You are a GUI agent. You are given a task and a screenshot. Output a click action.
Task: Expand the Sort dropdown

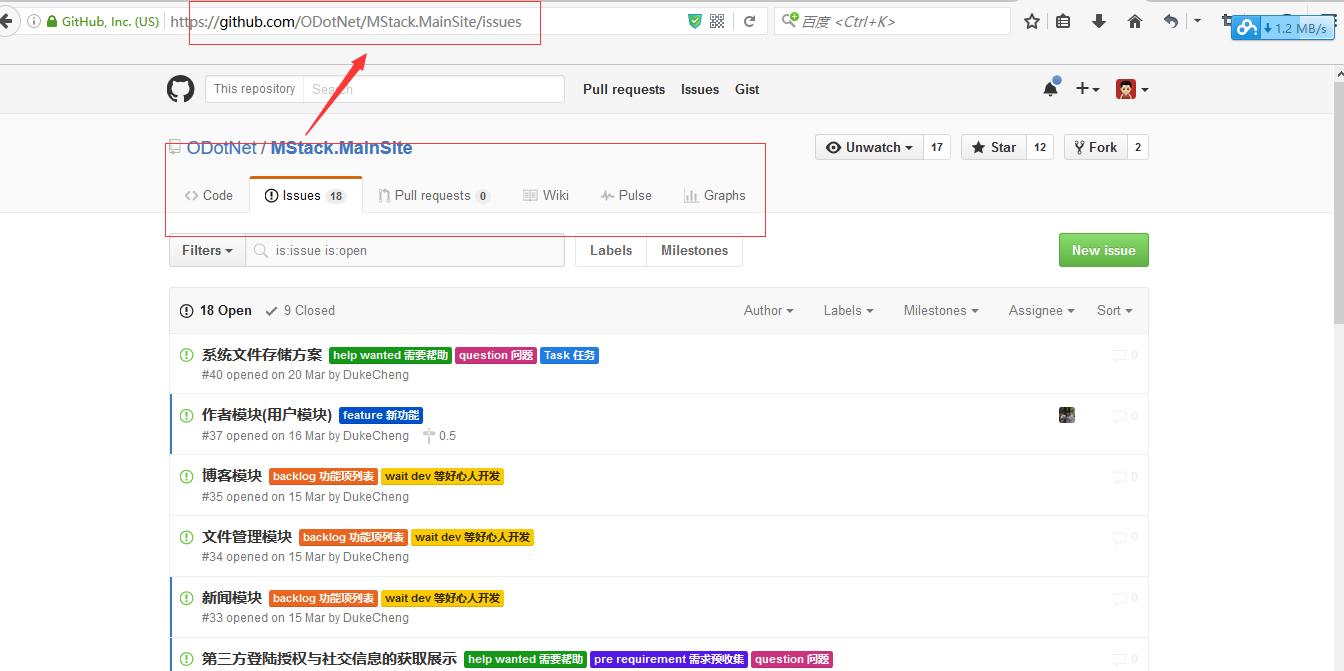tap(1115, 310)
